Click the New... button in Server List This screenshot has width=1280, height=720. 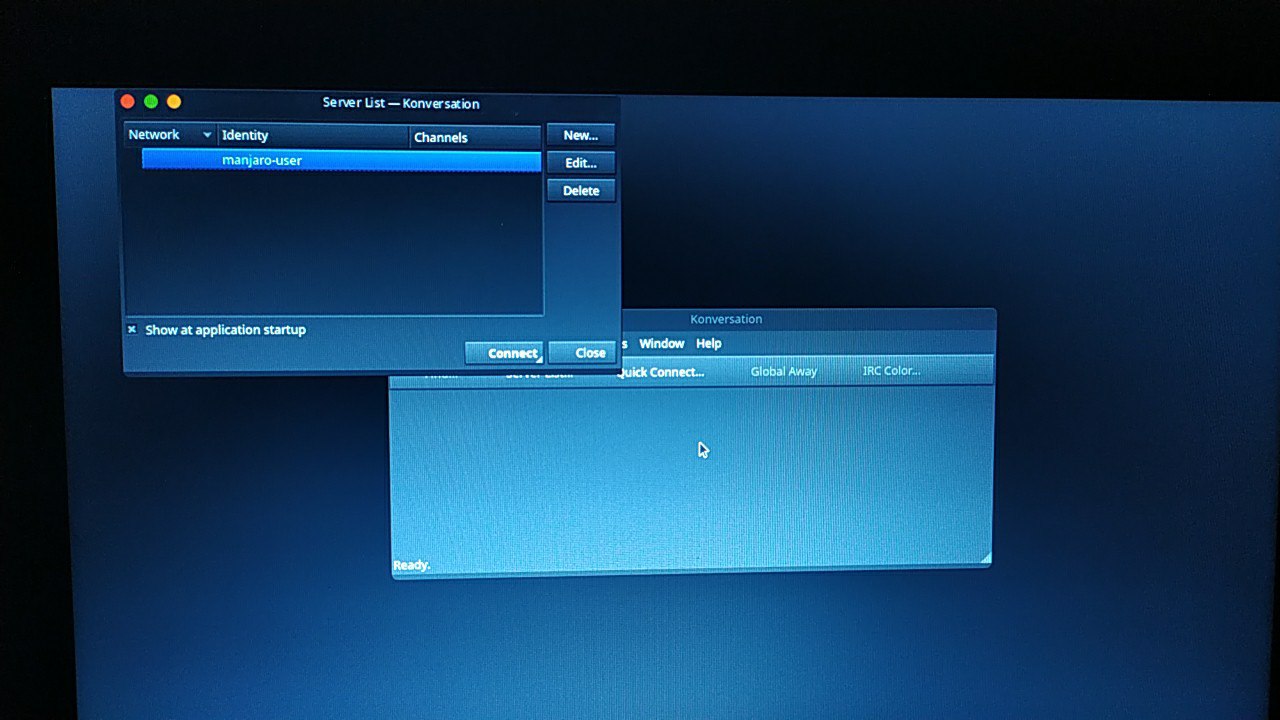(x=580, y=135)
